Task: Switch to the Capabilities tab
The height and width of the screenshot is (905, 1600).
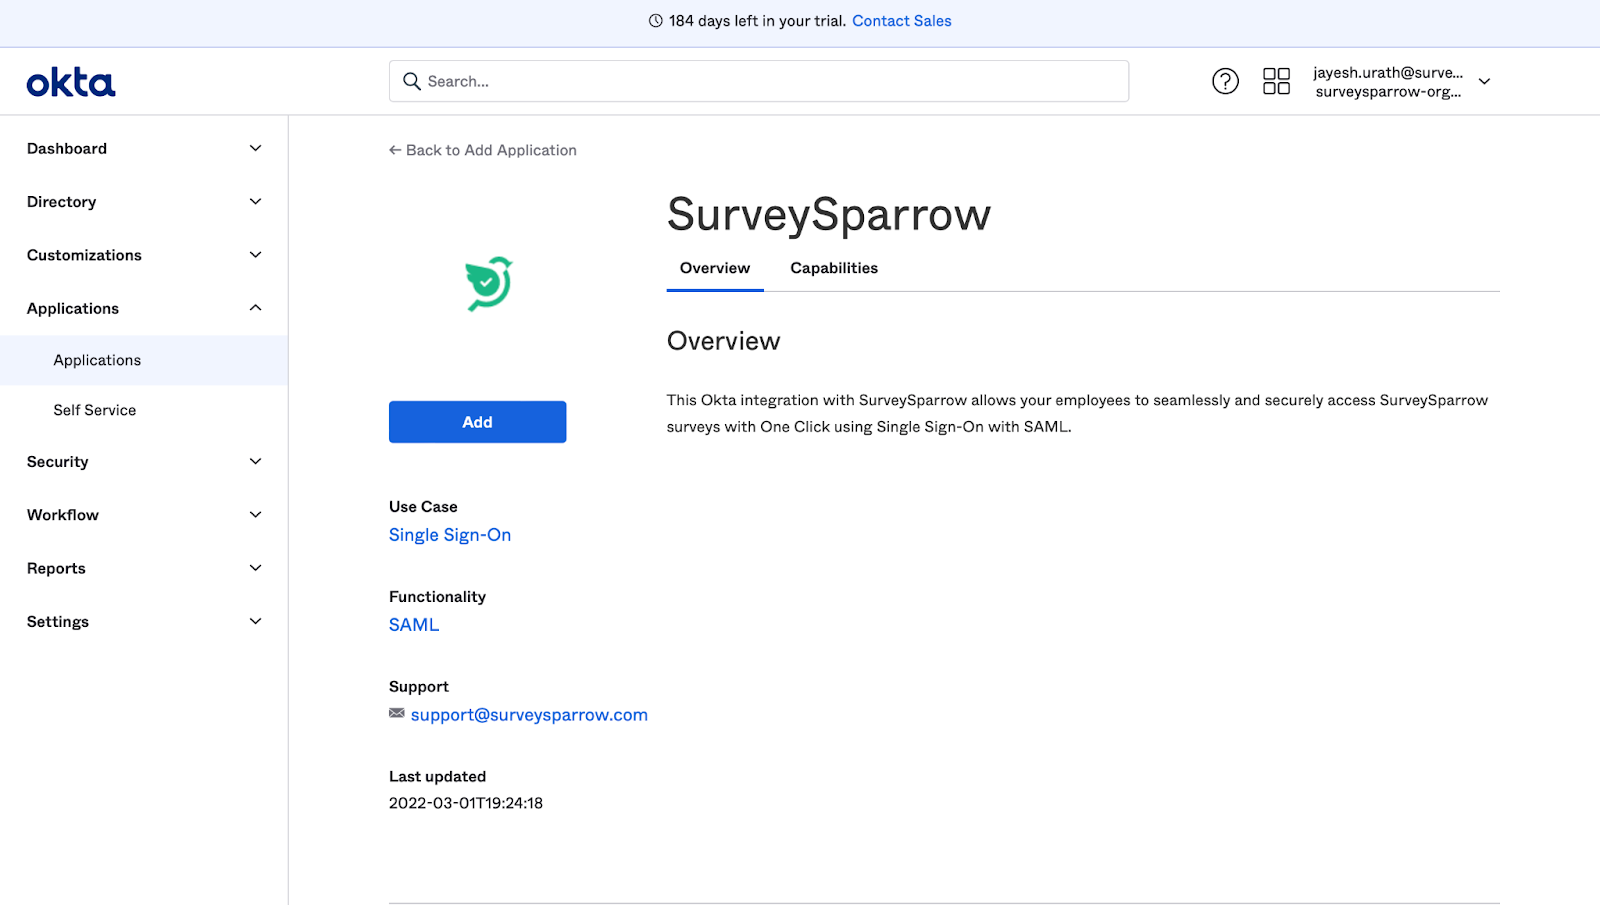Action: click(x=834, y=268)
